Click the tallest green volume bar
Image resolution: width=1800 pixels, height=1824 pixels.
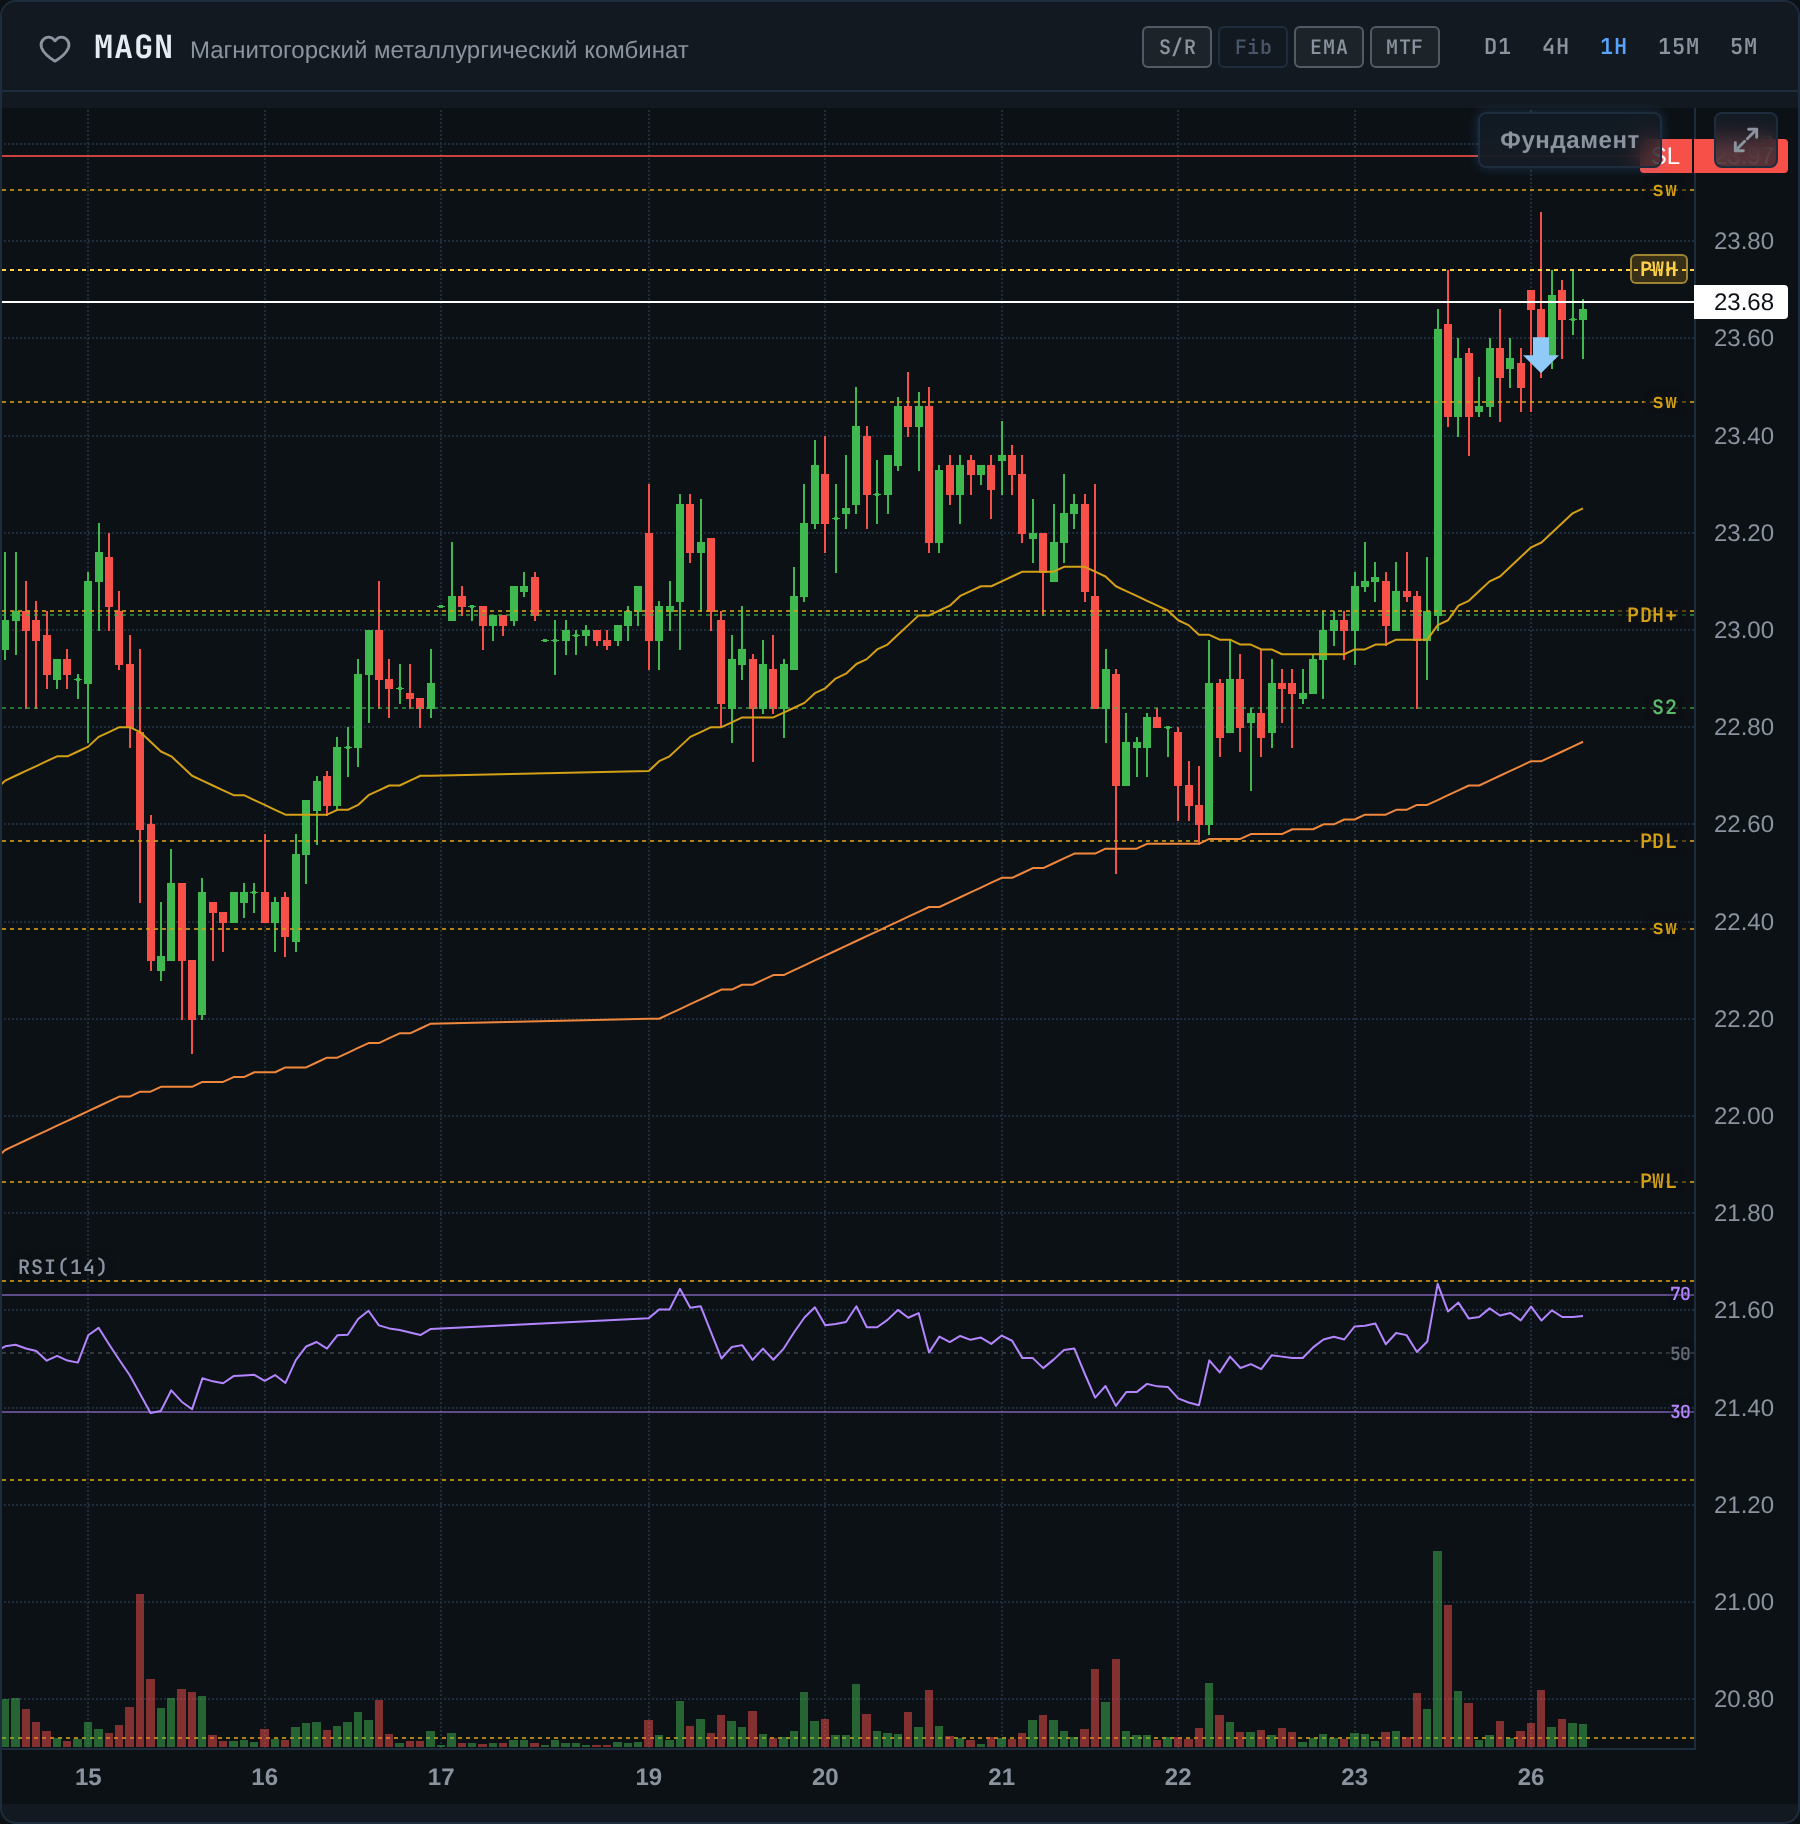tap(1437, 1649)
